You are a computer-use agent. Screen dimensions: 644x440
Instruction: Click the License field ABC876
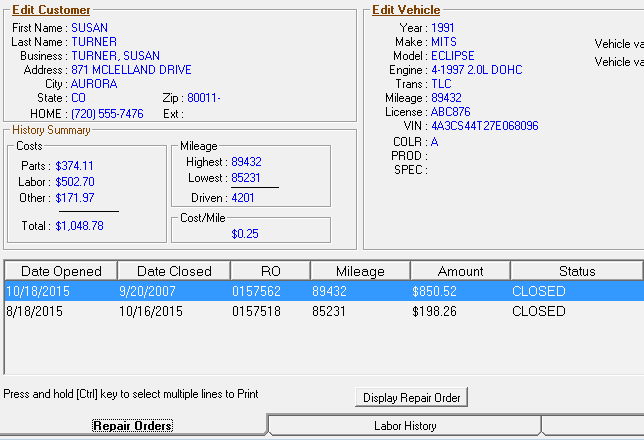point(450,112)
